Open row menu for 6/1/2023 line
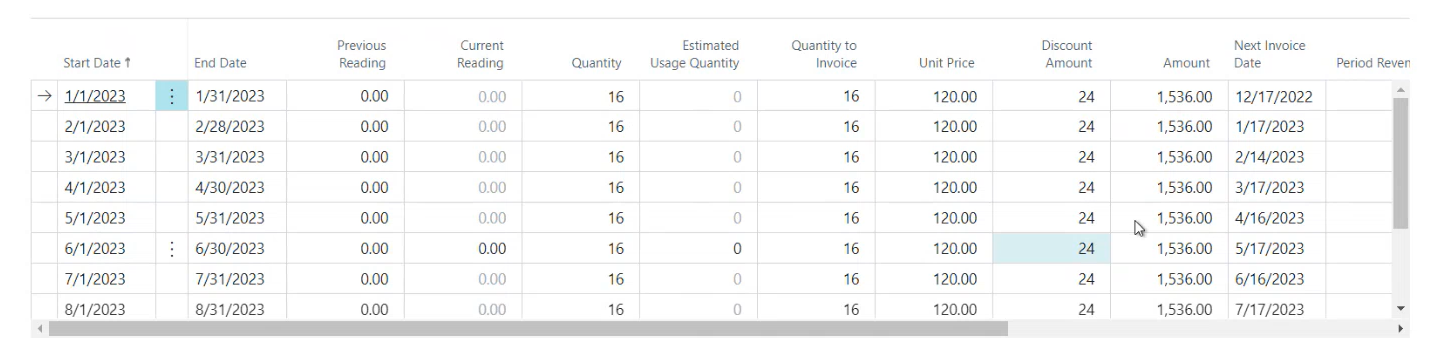1430x363 pixels. [172, 249]
